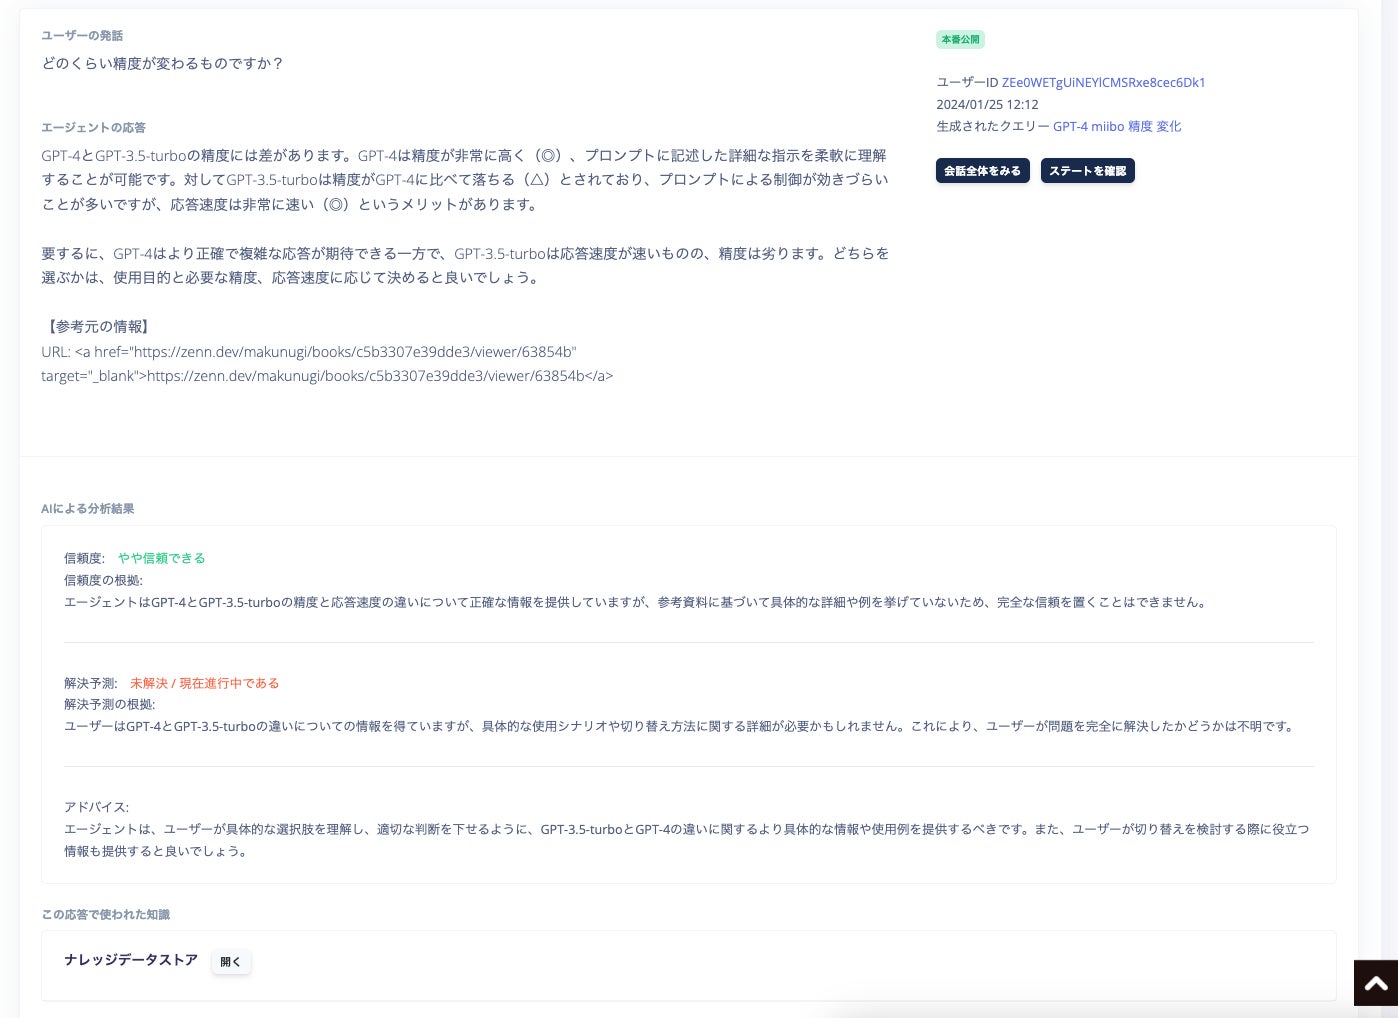Click the 未解決 / 現在進行中である prediction value
The image size is (1398, 1018).
point(205,684)
